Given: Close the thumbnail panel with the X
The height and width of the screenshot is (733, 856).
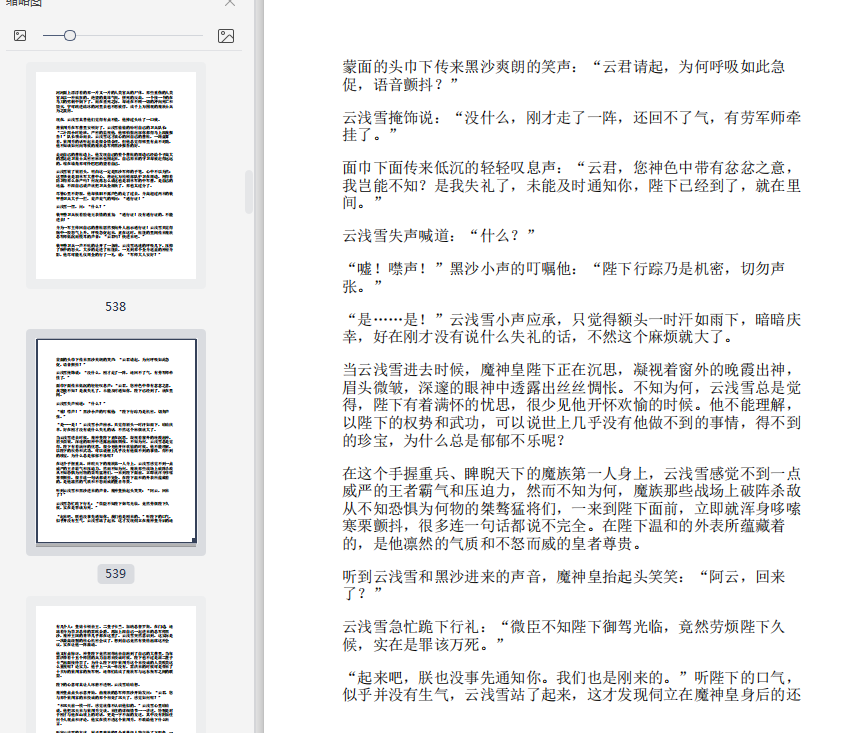Looking at the screenshot, I should click(x=230, y=3).
